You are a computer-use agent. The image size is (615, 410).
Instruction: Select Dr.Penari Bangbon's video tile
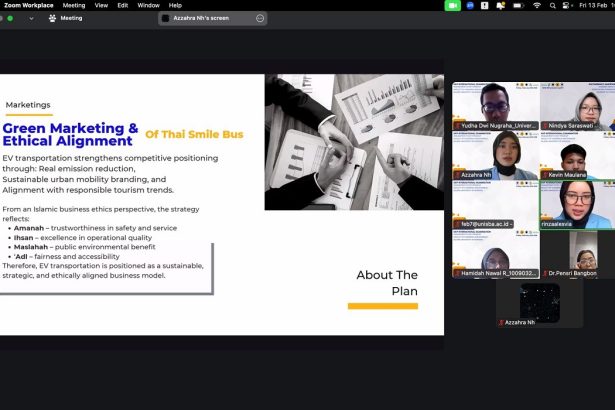point(577,254)
